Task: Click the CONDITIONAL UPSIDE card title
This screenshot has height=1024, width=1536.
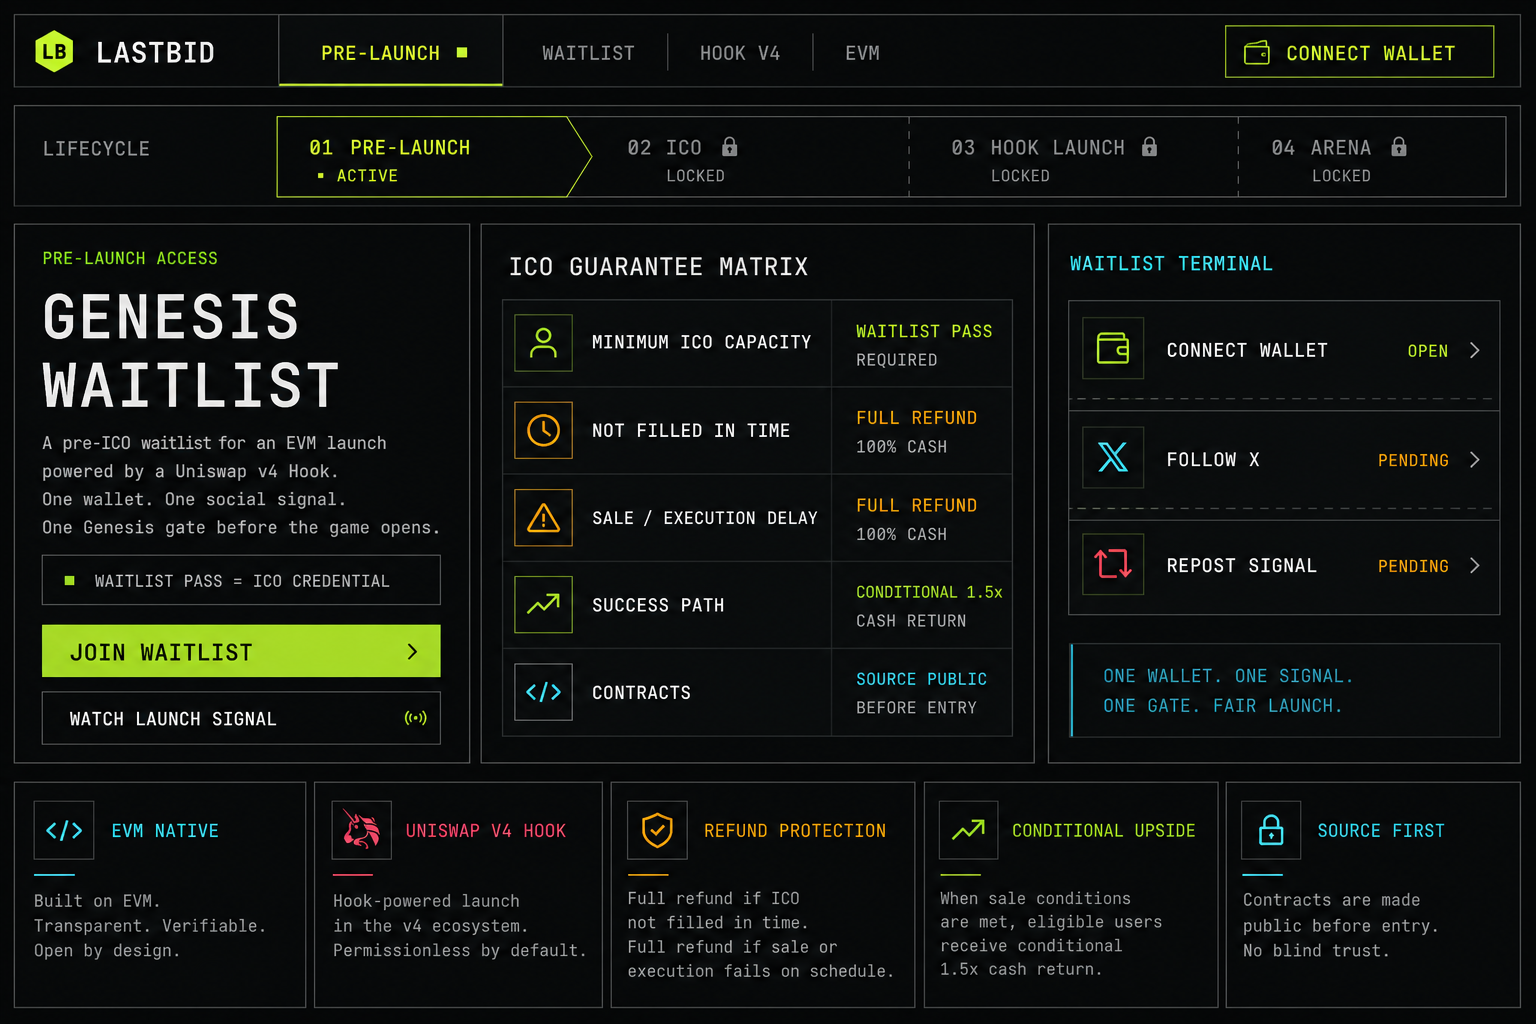Action: pyautogui.click(x=1103, y=831)
